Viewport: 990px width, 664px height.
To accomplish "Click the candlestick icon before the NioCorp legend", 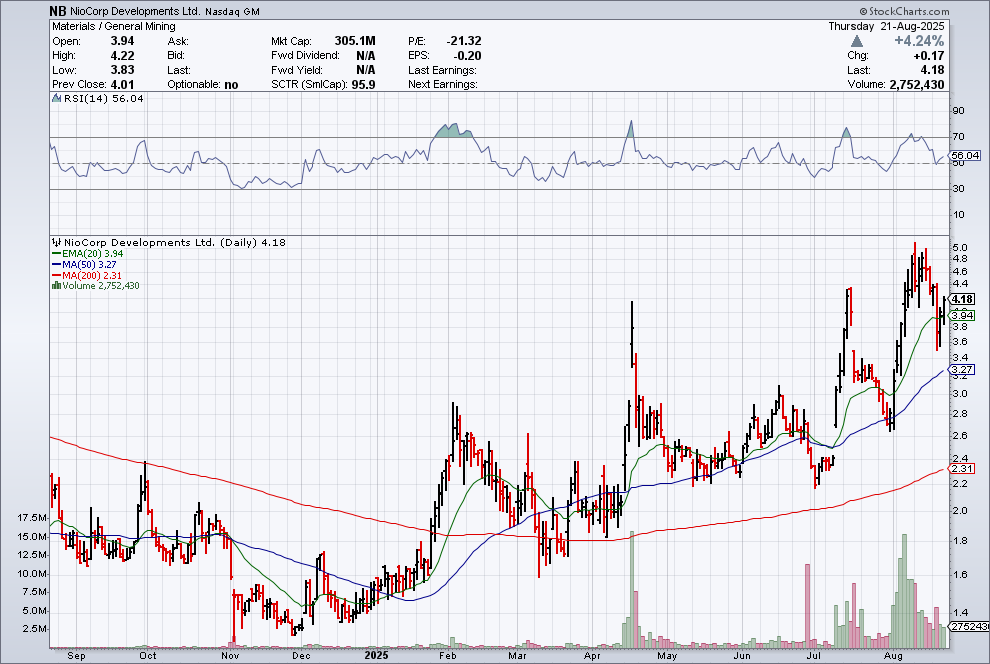I will (56, 242).
